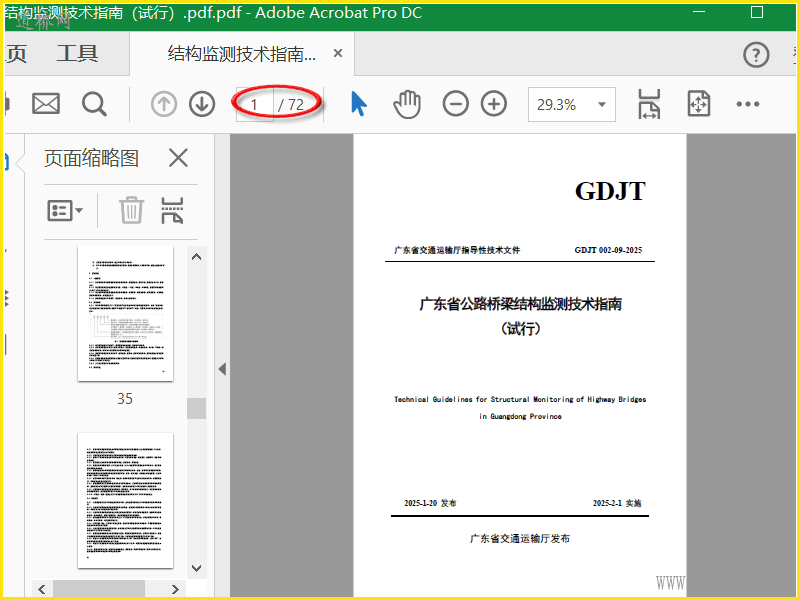This screenshot has width=800, height=600.
Task: Click 广东省交通运输厅指导性技术文件 header text
Action: click(x=457, y=250)
